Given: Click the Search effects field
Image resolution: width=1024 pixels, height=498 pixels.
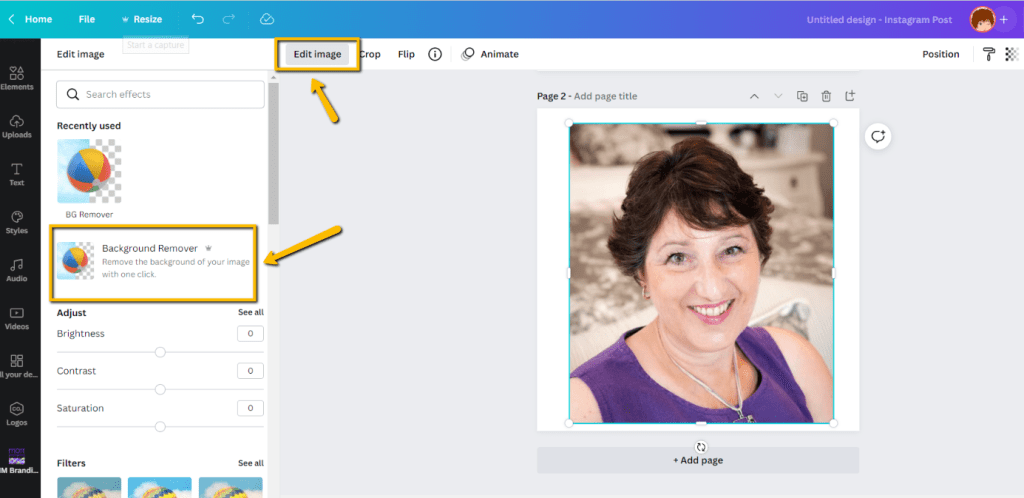Looking at the screenshot, I should 161,95.
